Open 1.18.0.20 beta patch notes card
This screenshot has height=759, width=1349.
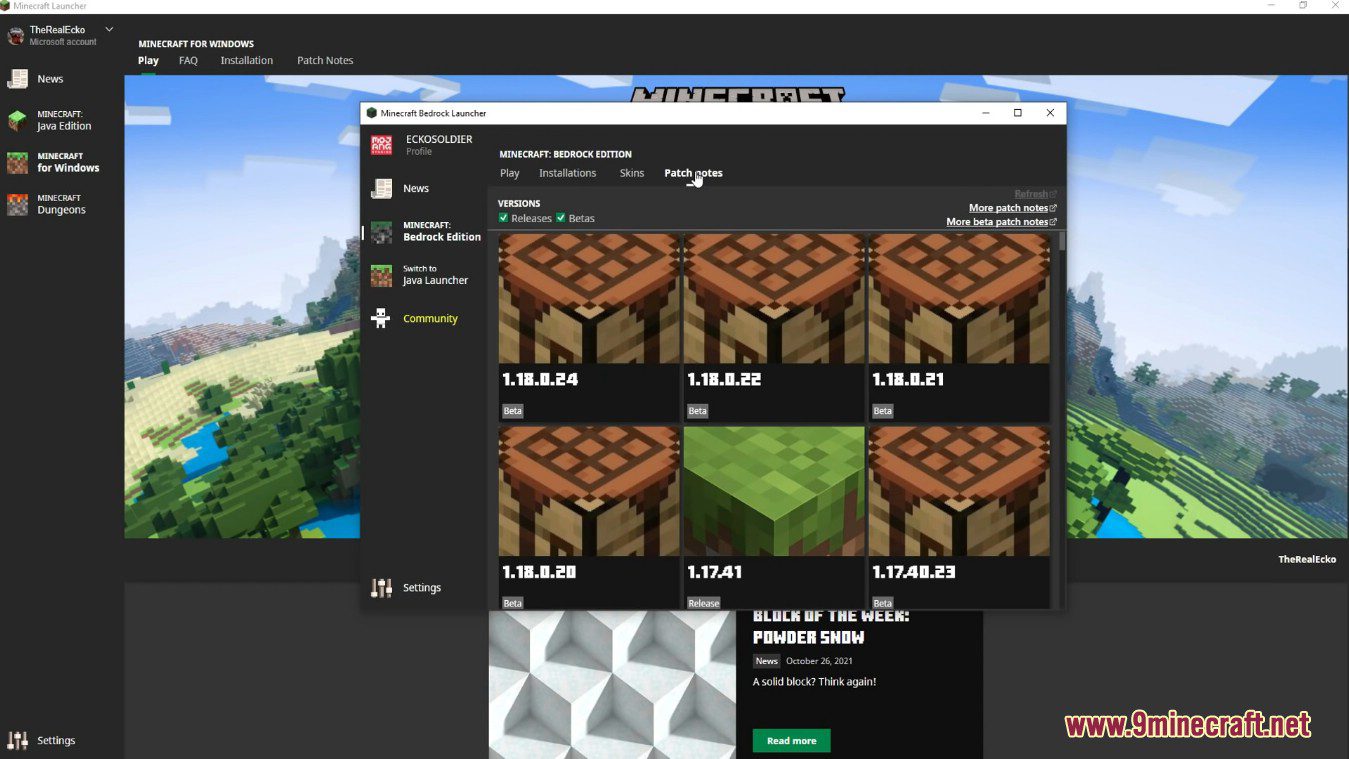(589, 517)
